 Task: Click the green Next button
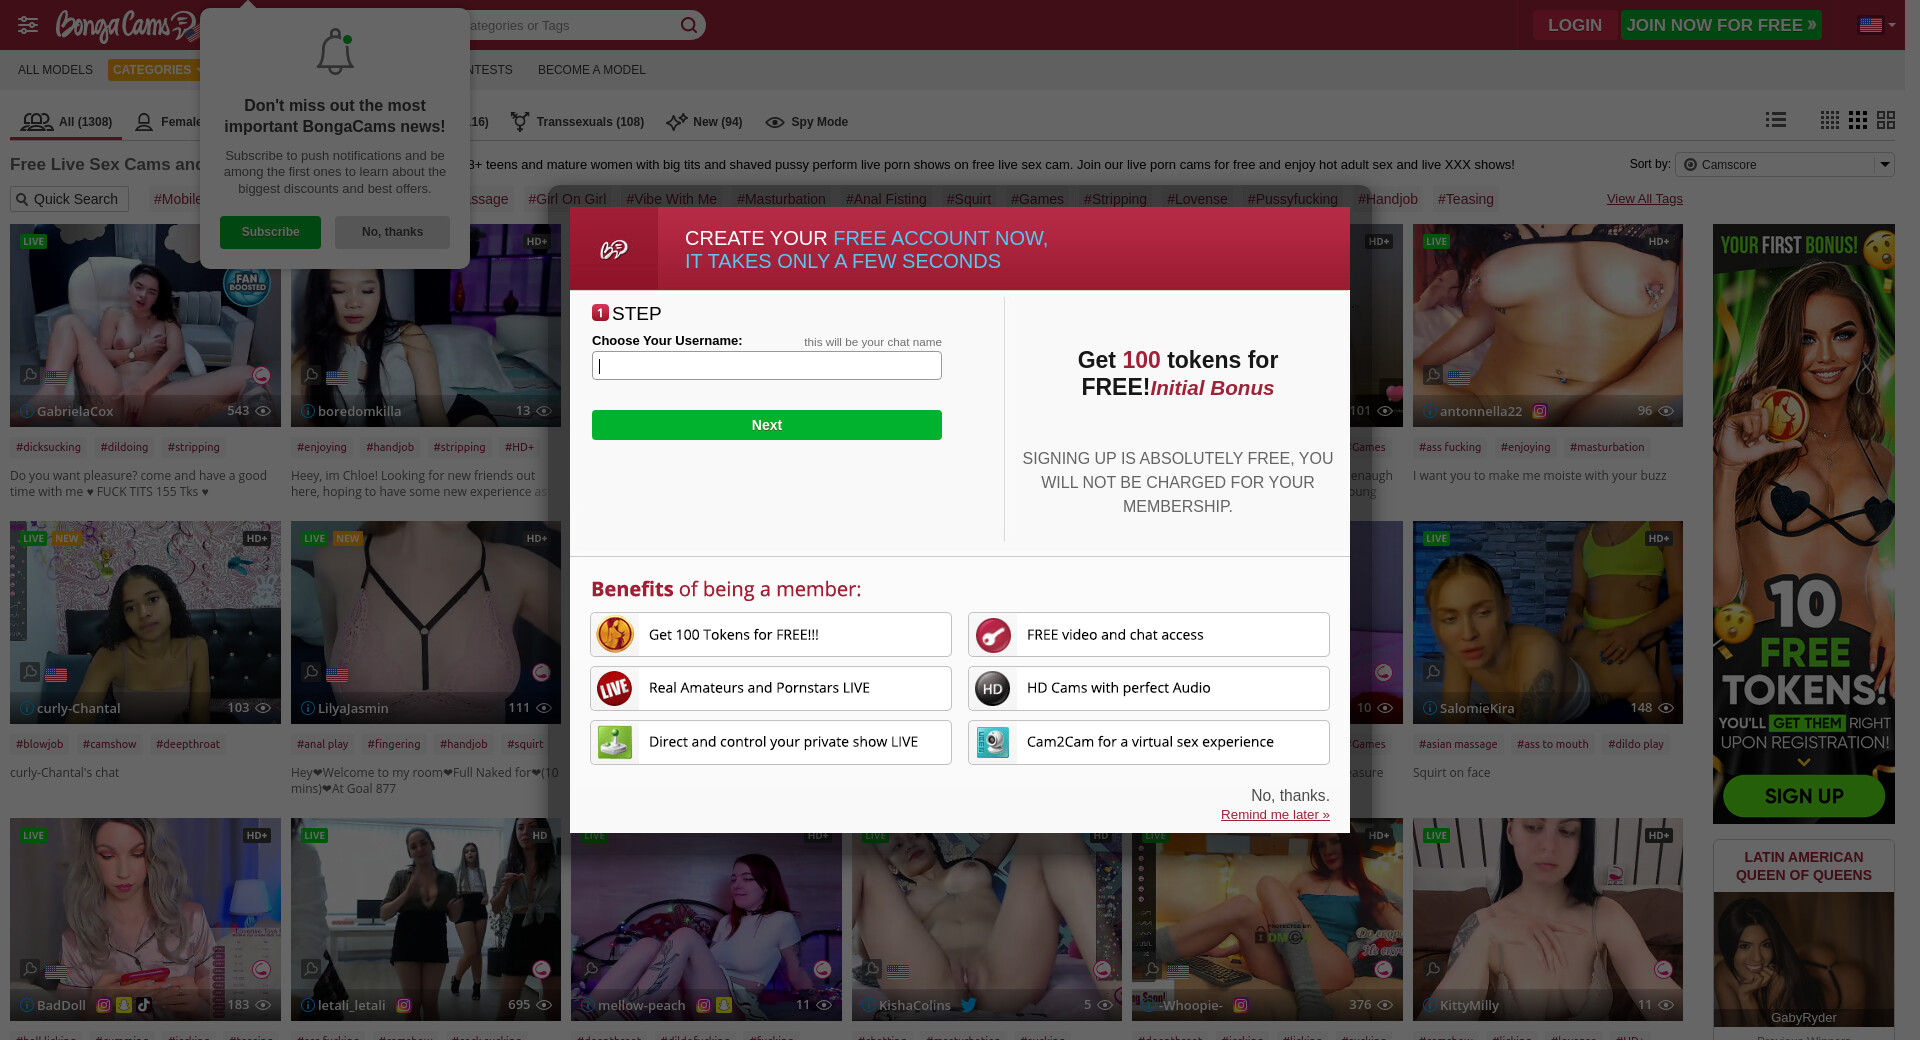[x=767, y=425]
